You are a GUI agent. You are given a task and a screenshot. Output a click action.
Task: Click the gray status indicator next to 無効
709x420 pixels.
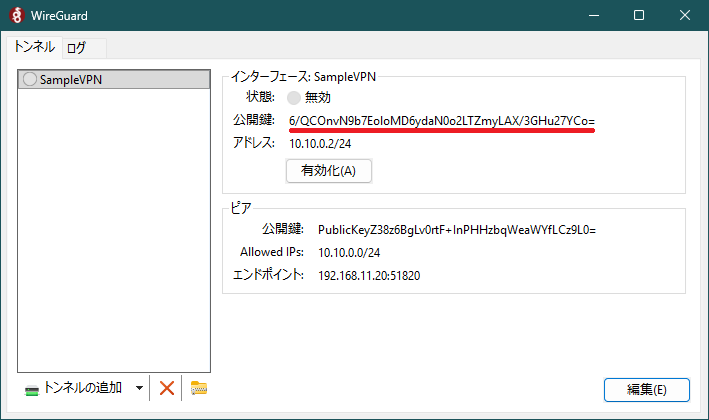[294, 98]
